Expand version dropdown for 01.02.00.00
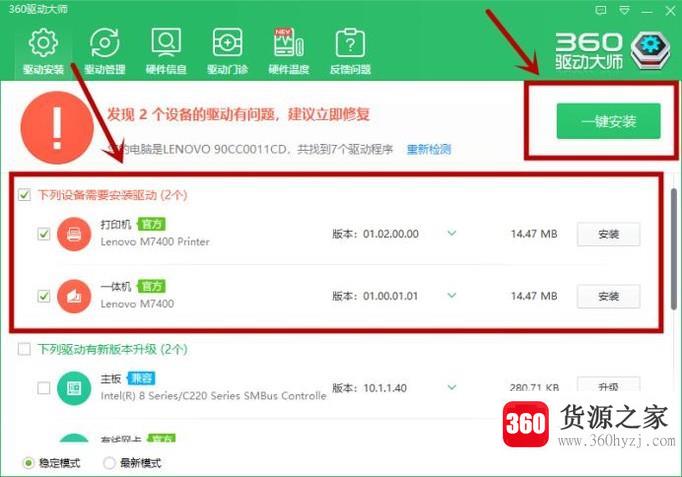Screen dimensions: 682x477 (x=452, y=233)
